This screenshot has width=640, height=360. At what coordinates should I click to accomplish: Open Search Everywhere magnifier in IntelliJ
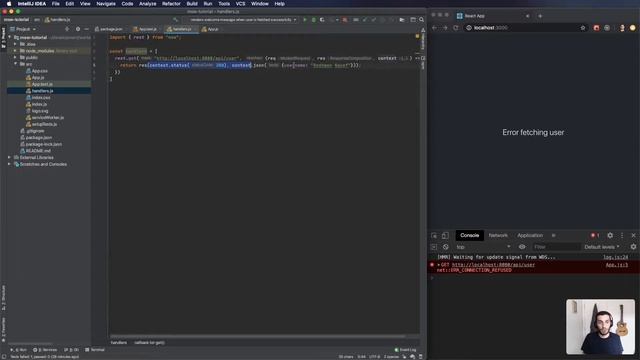coord(422,20)
